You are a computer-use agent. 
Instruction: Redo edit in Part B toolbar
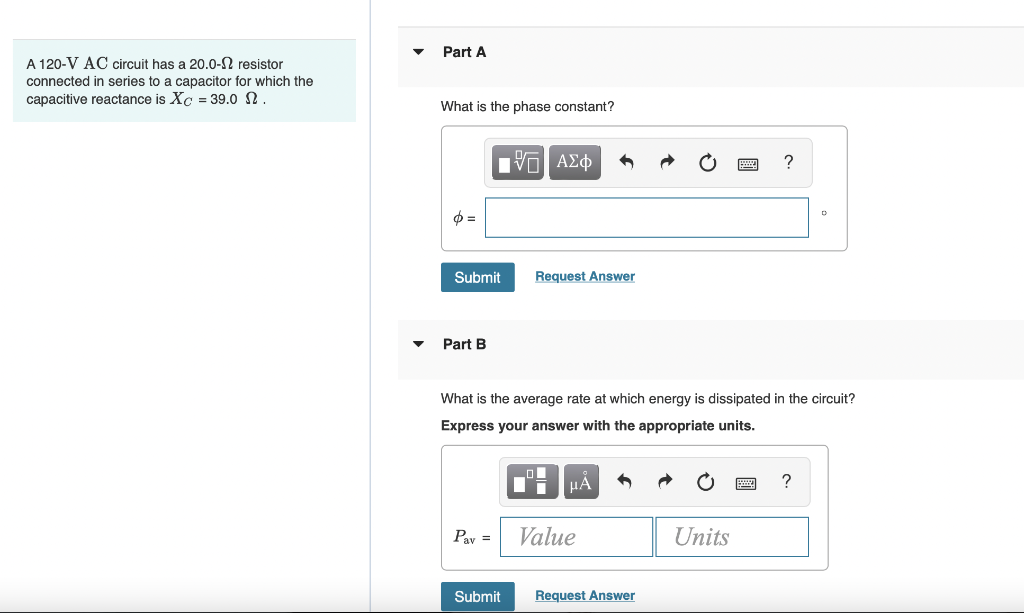(x=665, y=482)
